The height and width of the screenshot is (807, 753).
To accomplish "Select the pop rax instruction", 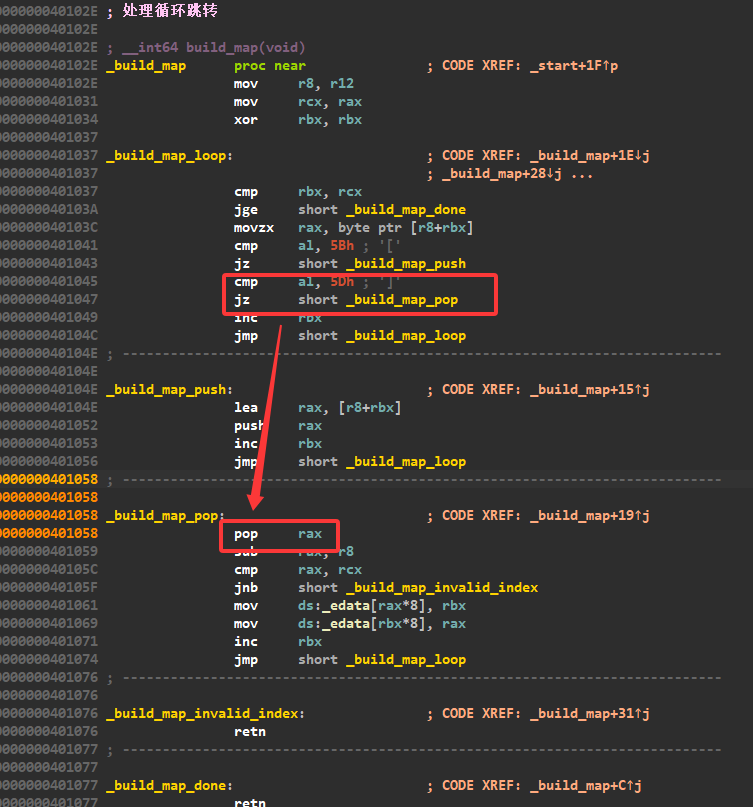I will pyautogui.click(x=278, y=534).
